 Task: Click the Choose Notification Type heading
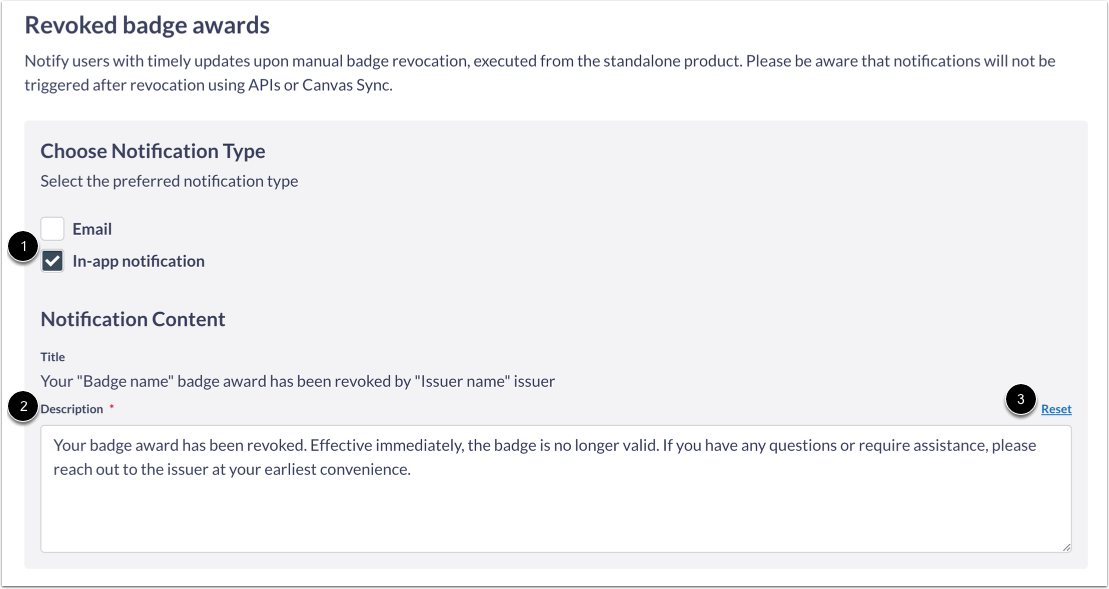[152, 151]
